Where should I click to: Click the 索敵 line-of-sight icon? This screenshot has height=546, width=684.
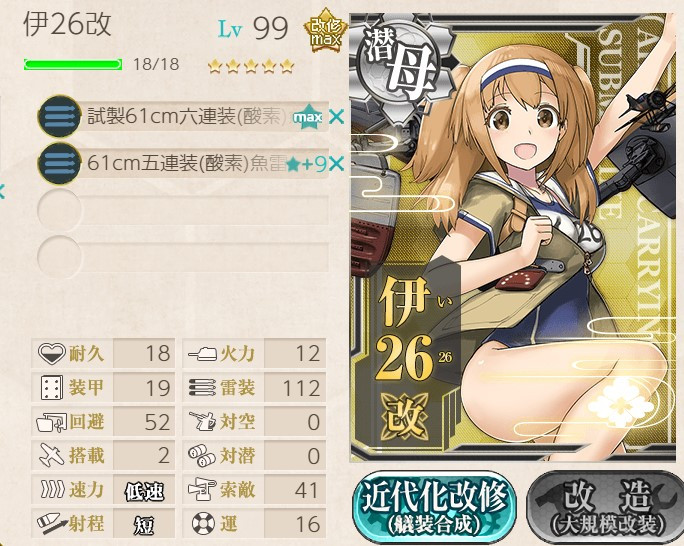point(202,489)
